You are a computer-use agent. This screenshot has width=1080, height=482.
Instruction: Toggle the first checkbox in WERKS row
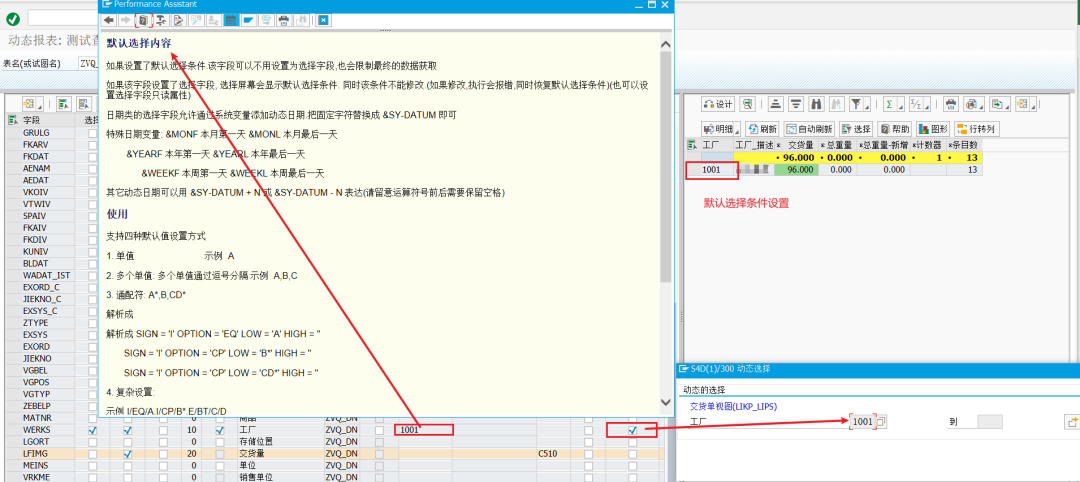click(x=93, y=430)
